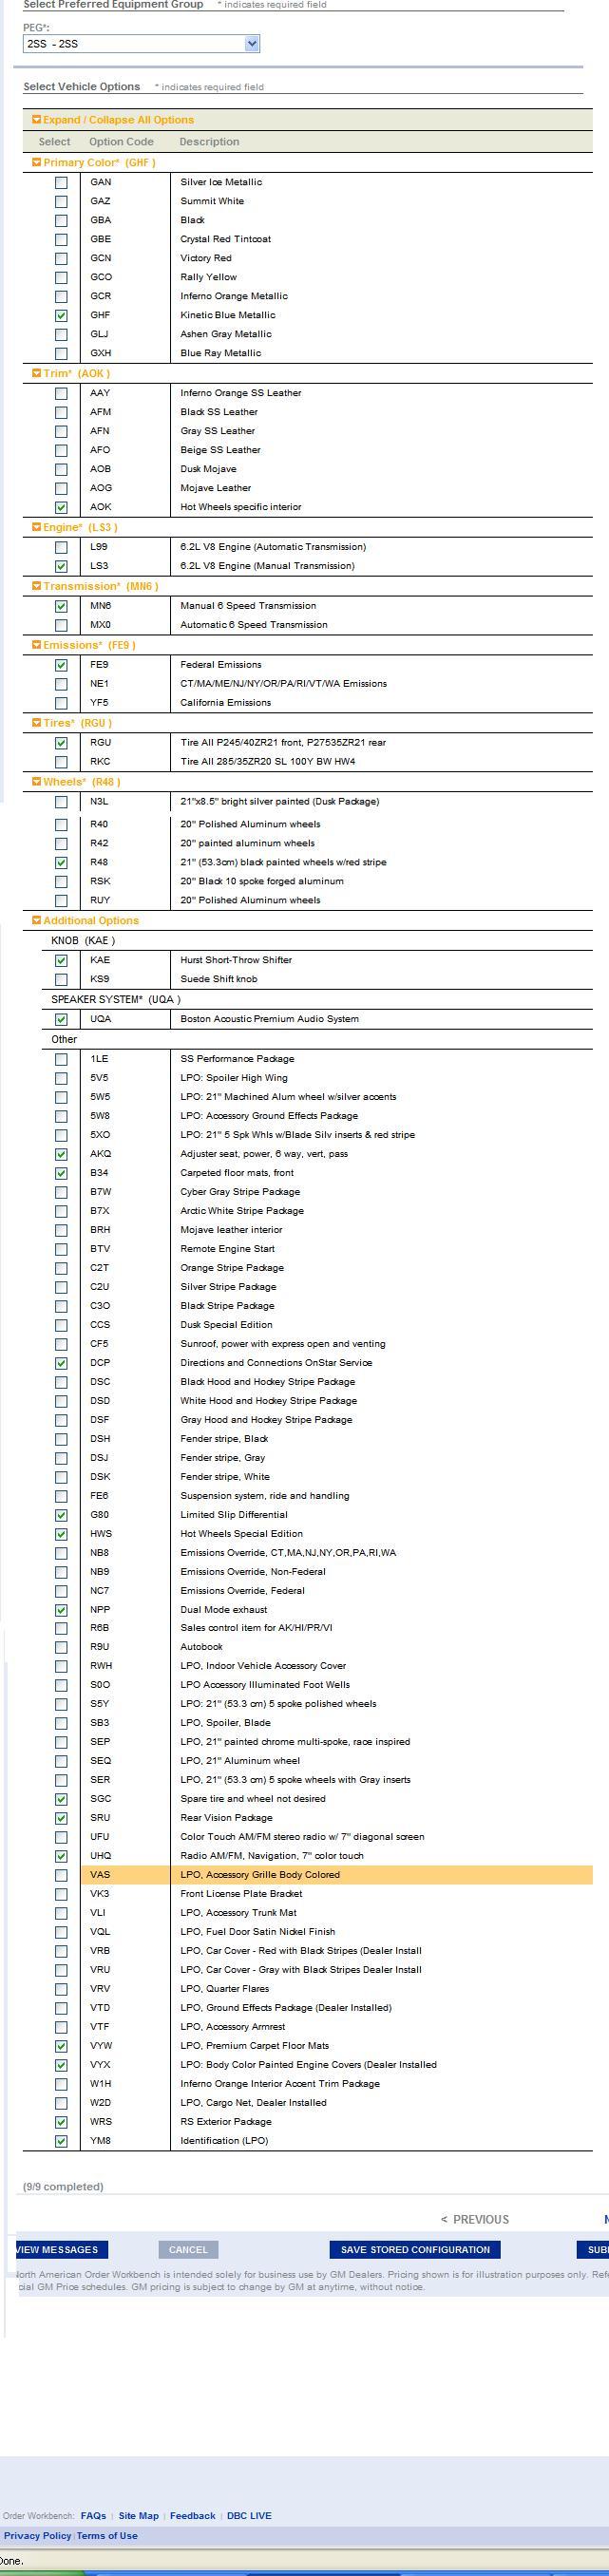Check KS9 Suede Shift knob
Screen dimensions: 609x2576
(61, 979)
